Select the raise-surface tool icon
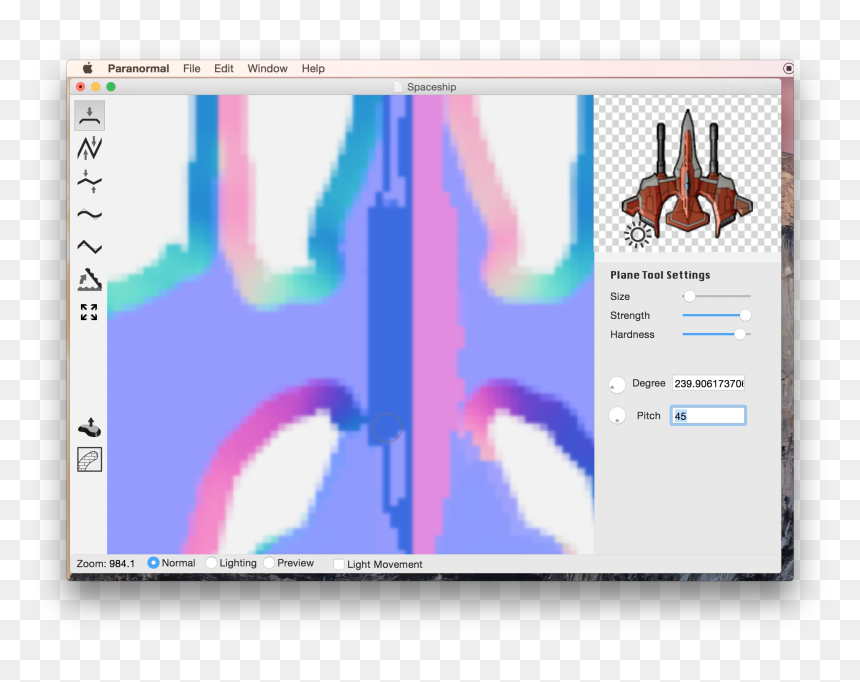Screen dimensions: 860x682 89,427
